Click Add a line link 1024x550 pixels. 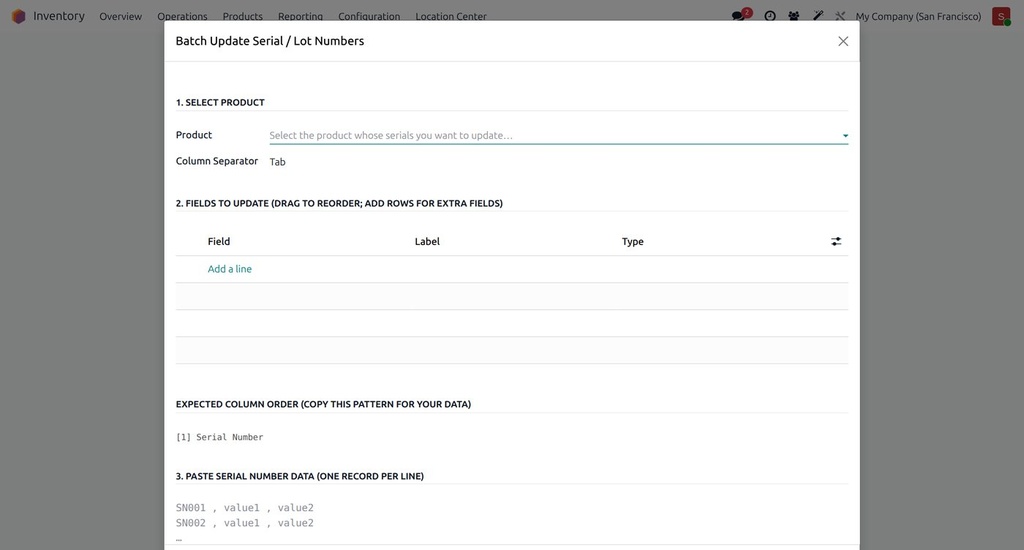(229, 268)
